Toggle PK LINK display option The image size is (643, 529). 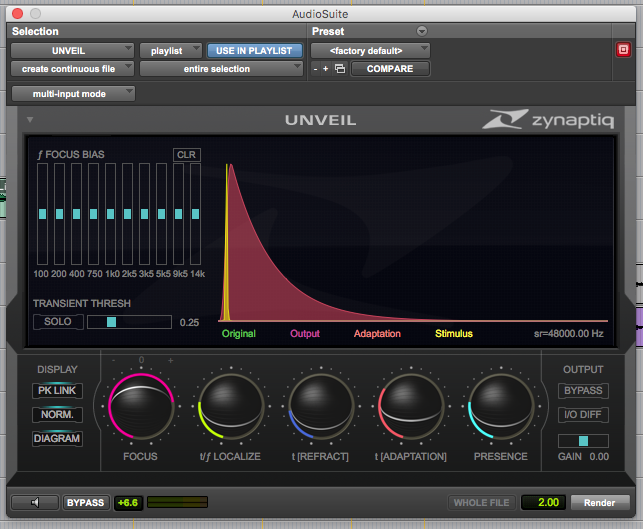[x=57, y=390]
